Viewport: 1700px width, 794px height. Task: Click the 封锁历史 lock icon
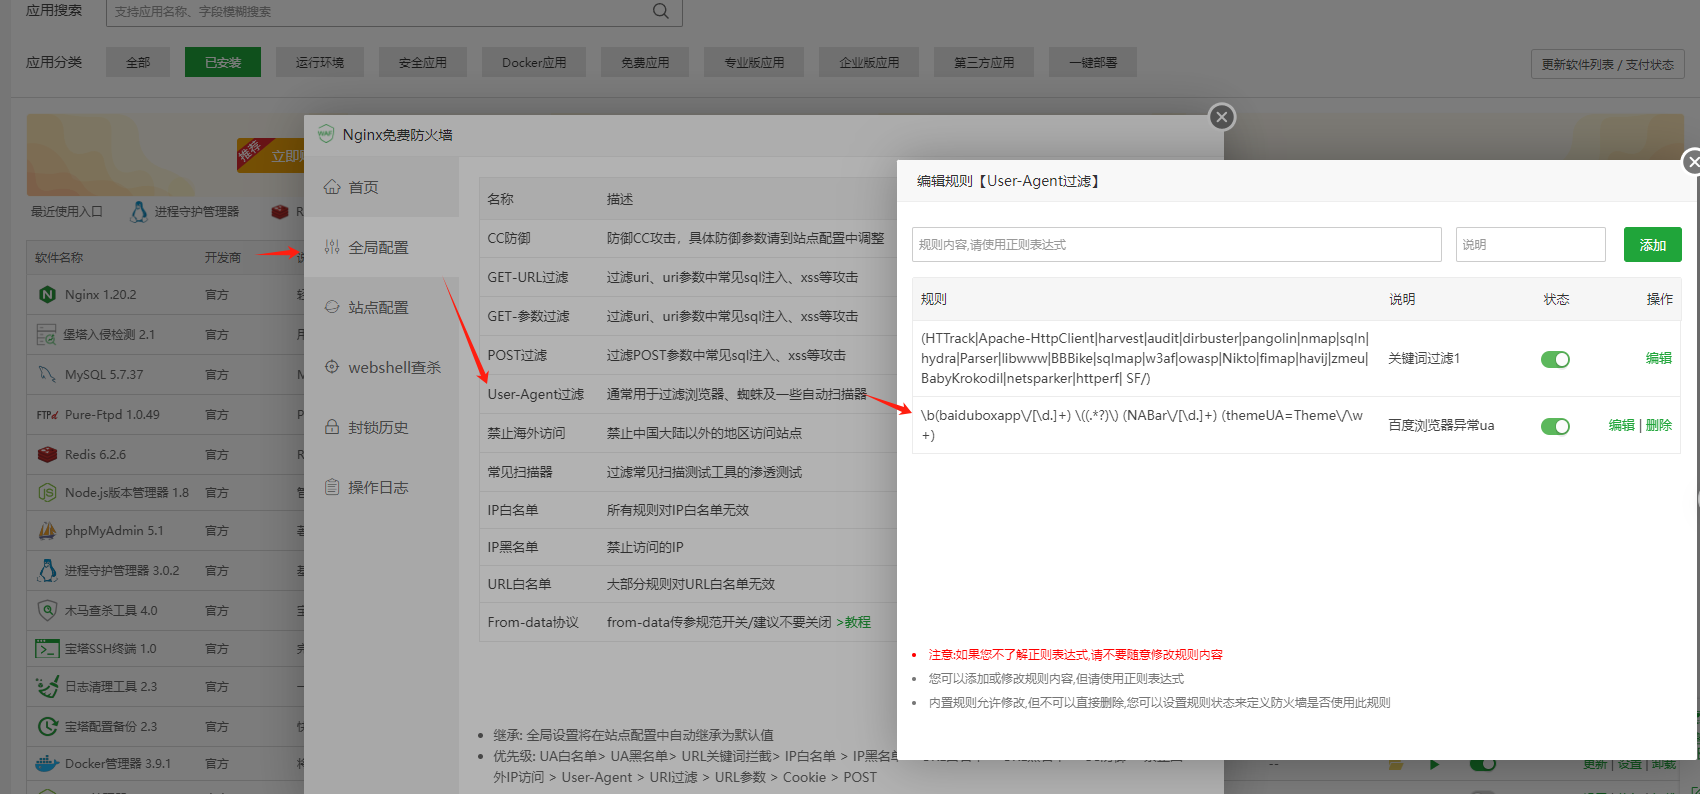pyautogui.click(x=332, y=427)
